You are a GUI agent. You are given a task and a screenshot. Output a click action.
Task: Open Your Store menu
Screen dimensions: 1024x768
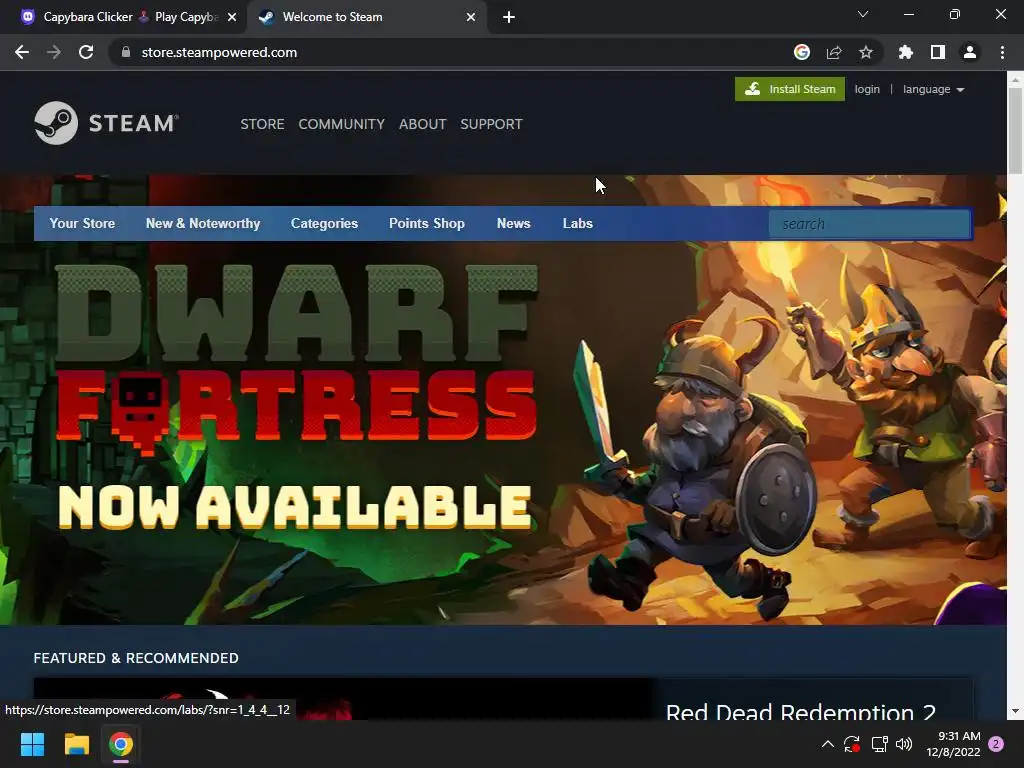click(x=82, y=223)
